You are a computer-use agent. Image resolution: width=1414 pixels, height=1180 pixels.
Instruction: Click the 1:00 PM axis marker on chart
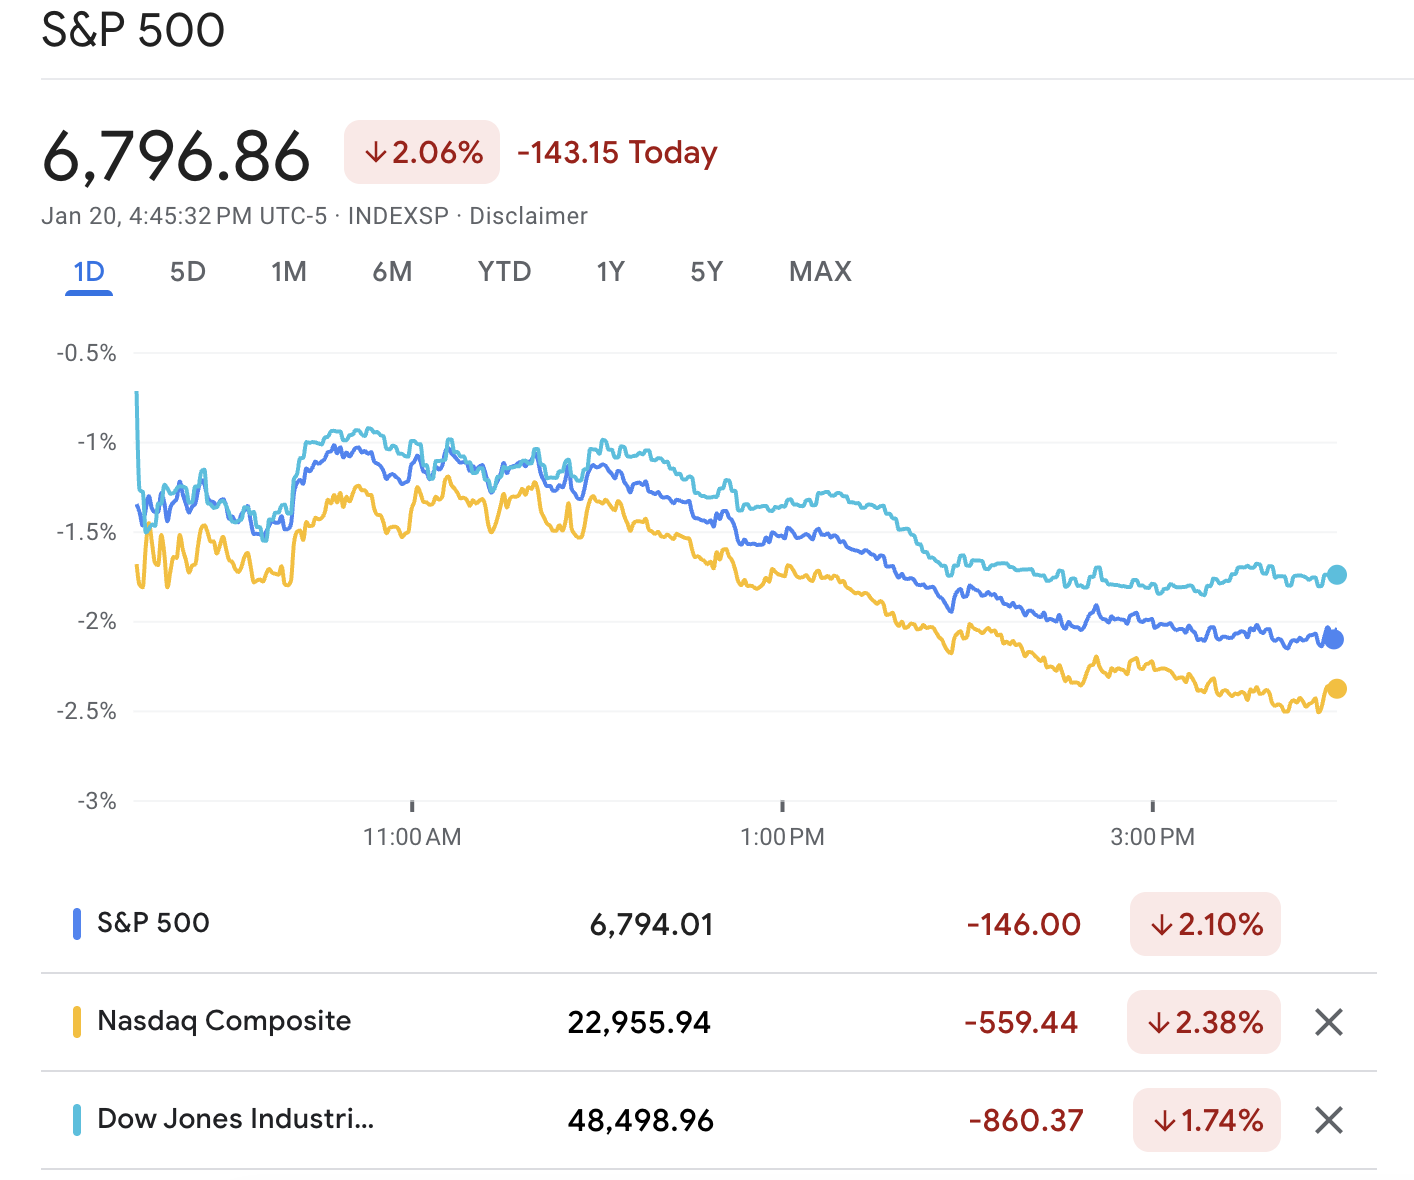point(782,805)
